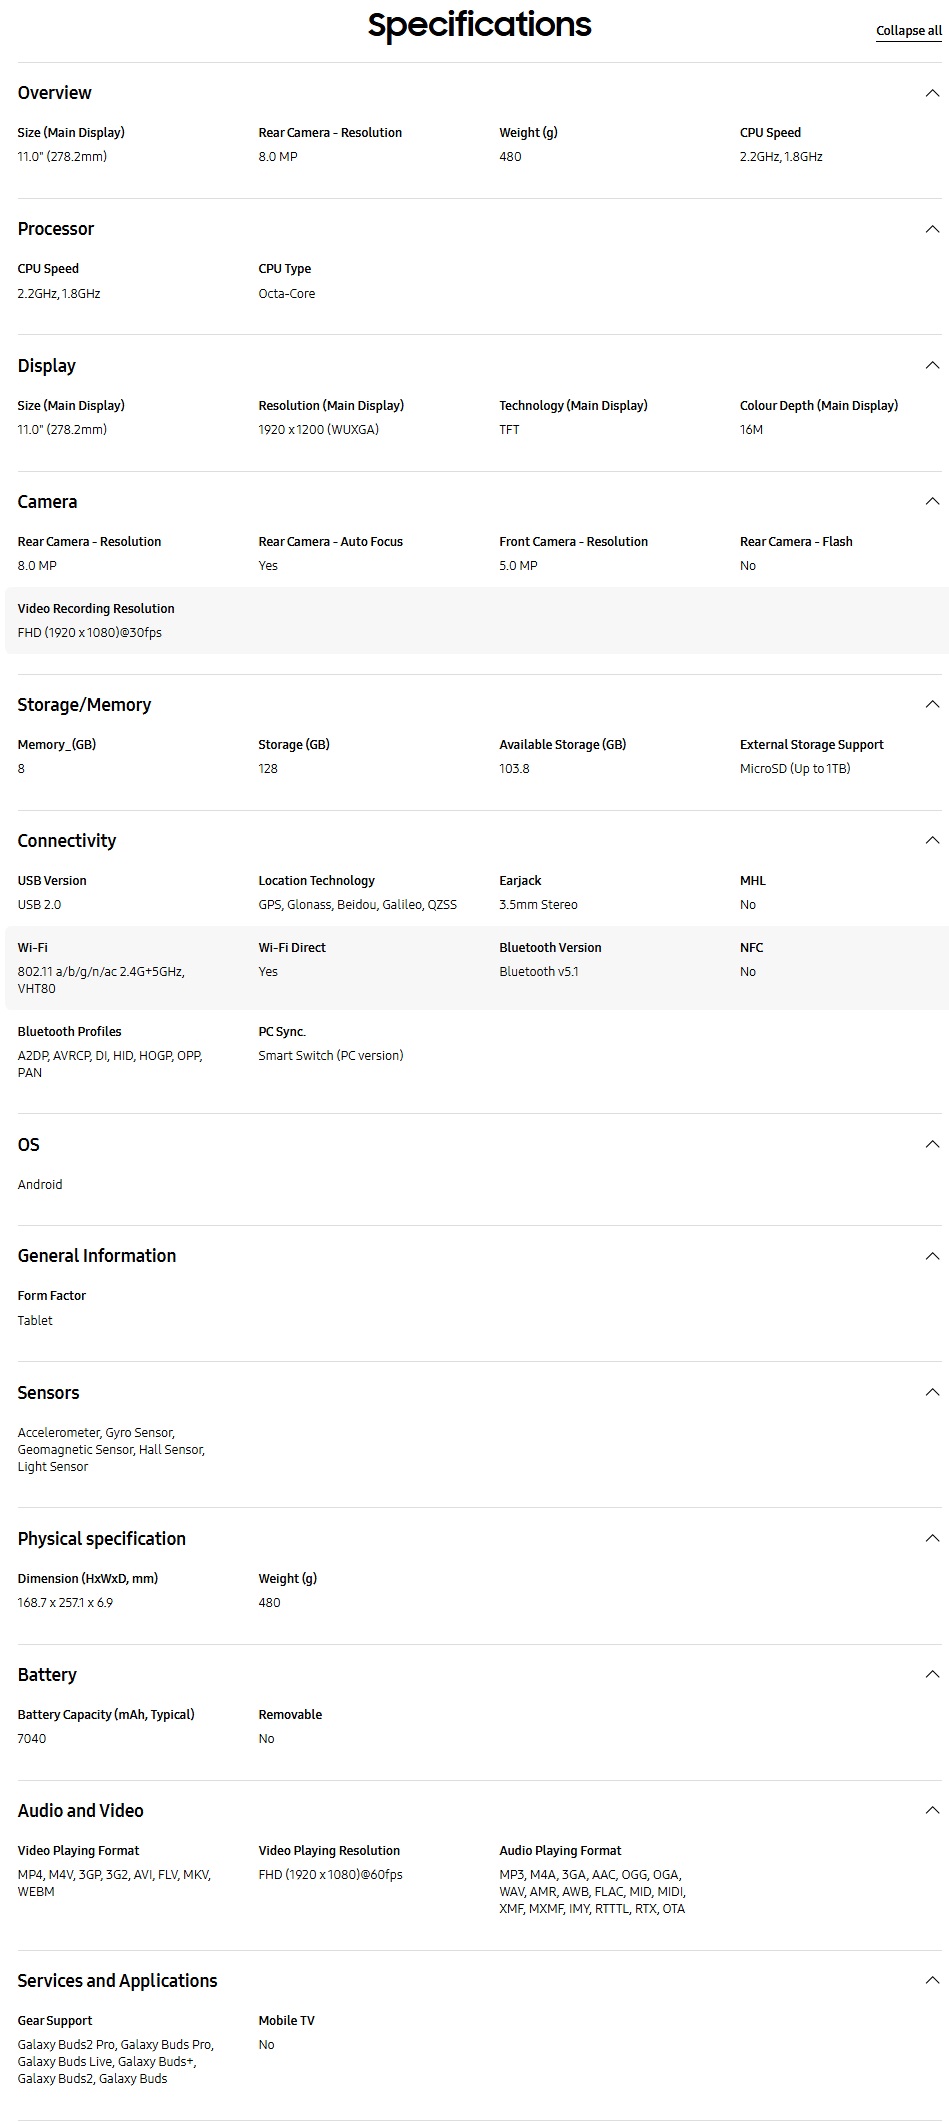Click the Overview section heading
The height and width of the screenshot is (2122, 949).
[x=55, y=93]
